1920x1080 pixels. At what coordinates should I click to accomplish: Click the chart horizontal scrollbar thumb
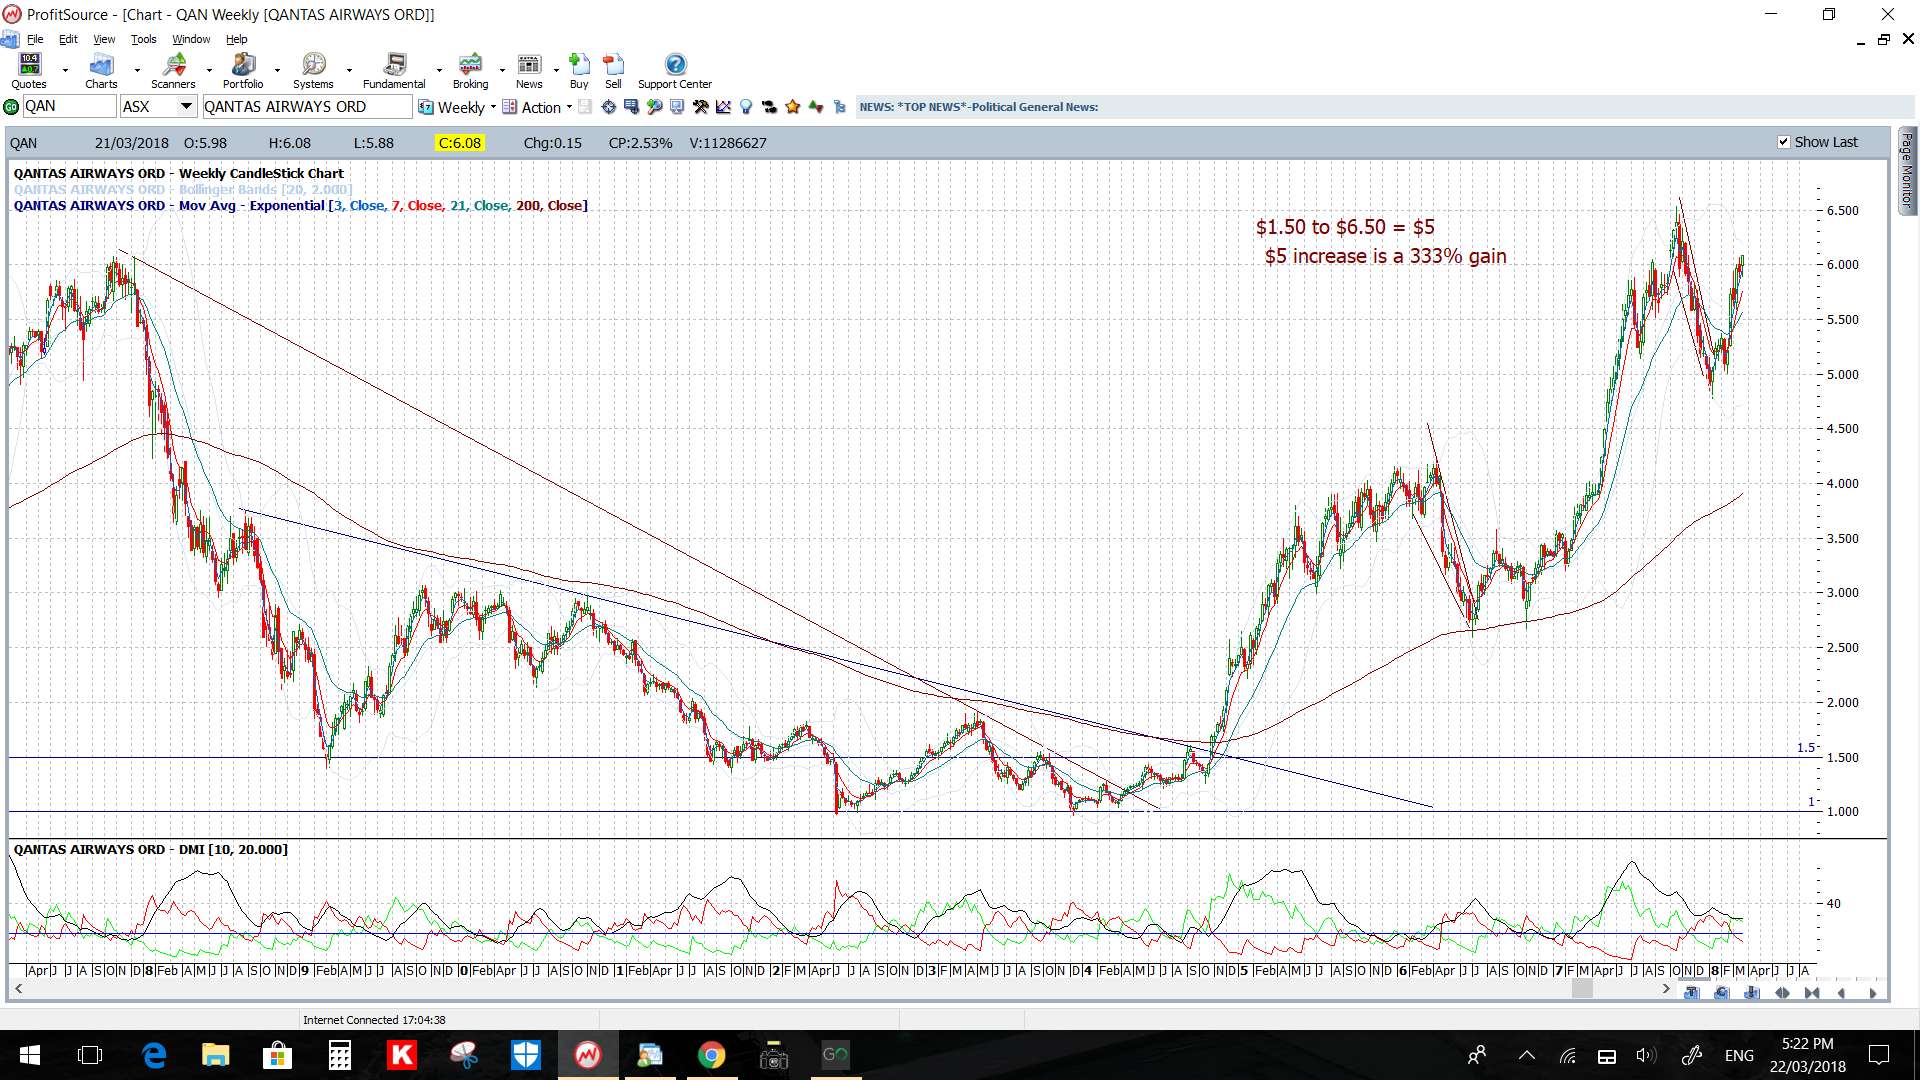coord(1582,988)
